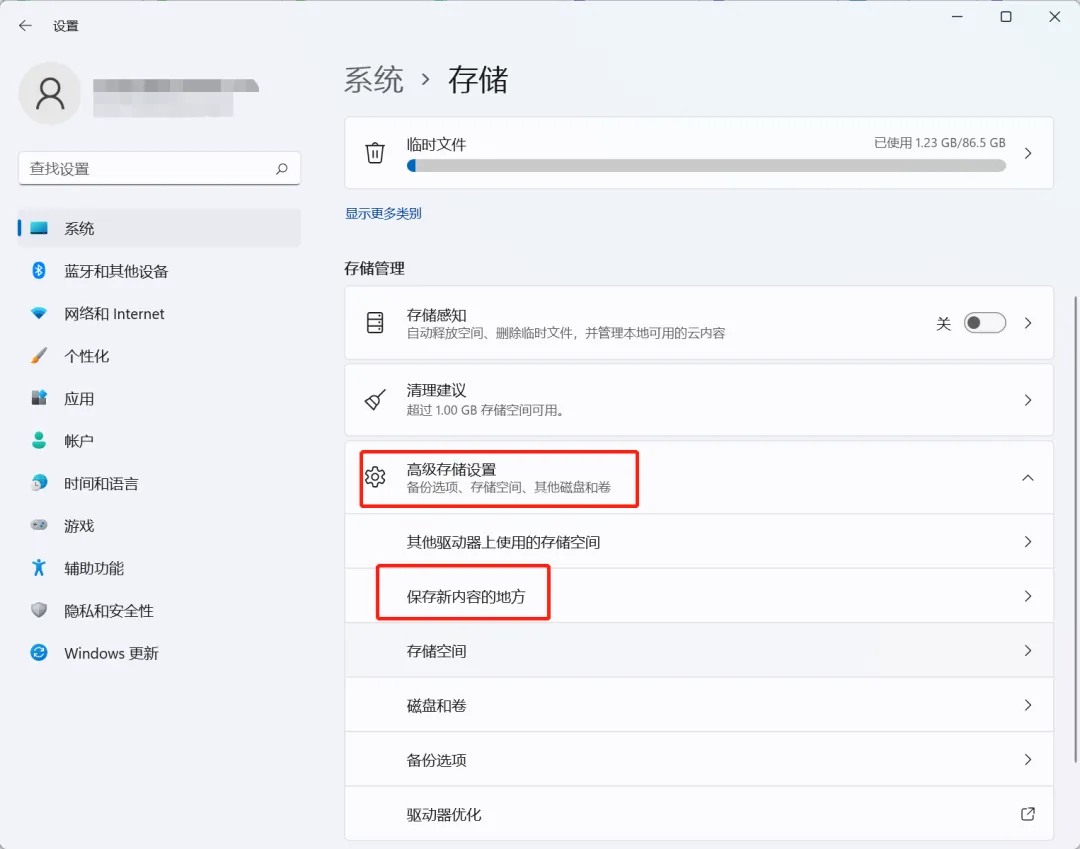The width and height of the screenshot is (1080, 849).
Task: Open 网络和 Internet settings
Action: 159,313
